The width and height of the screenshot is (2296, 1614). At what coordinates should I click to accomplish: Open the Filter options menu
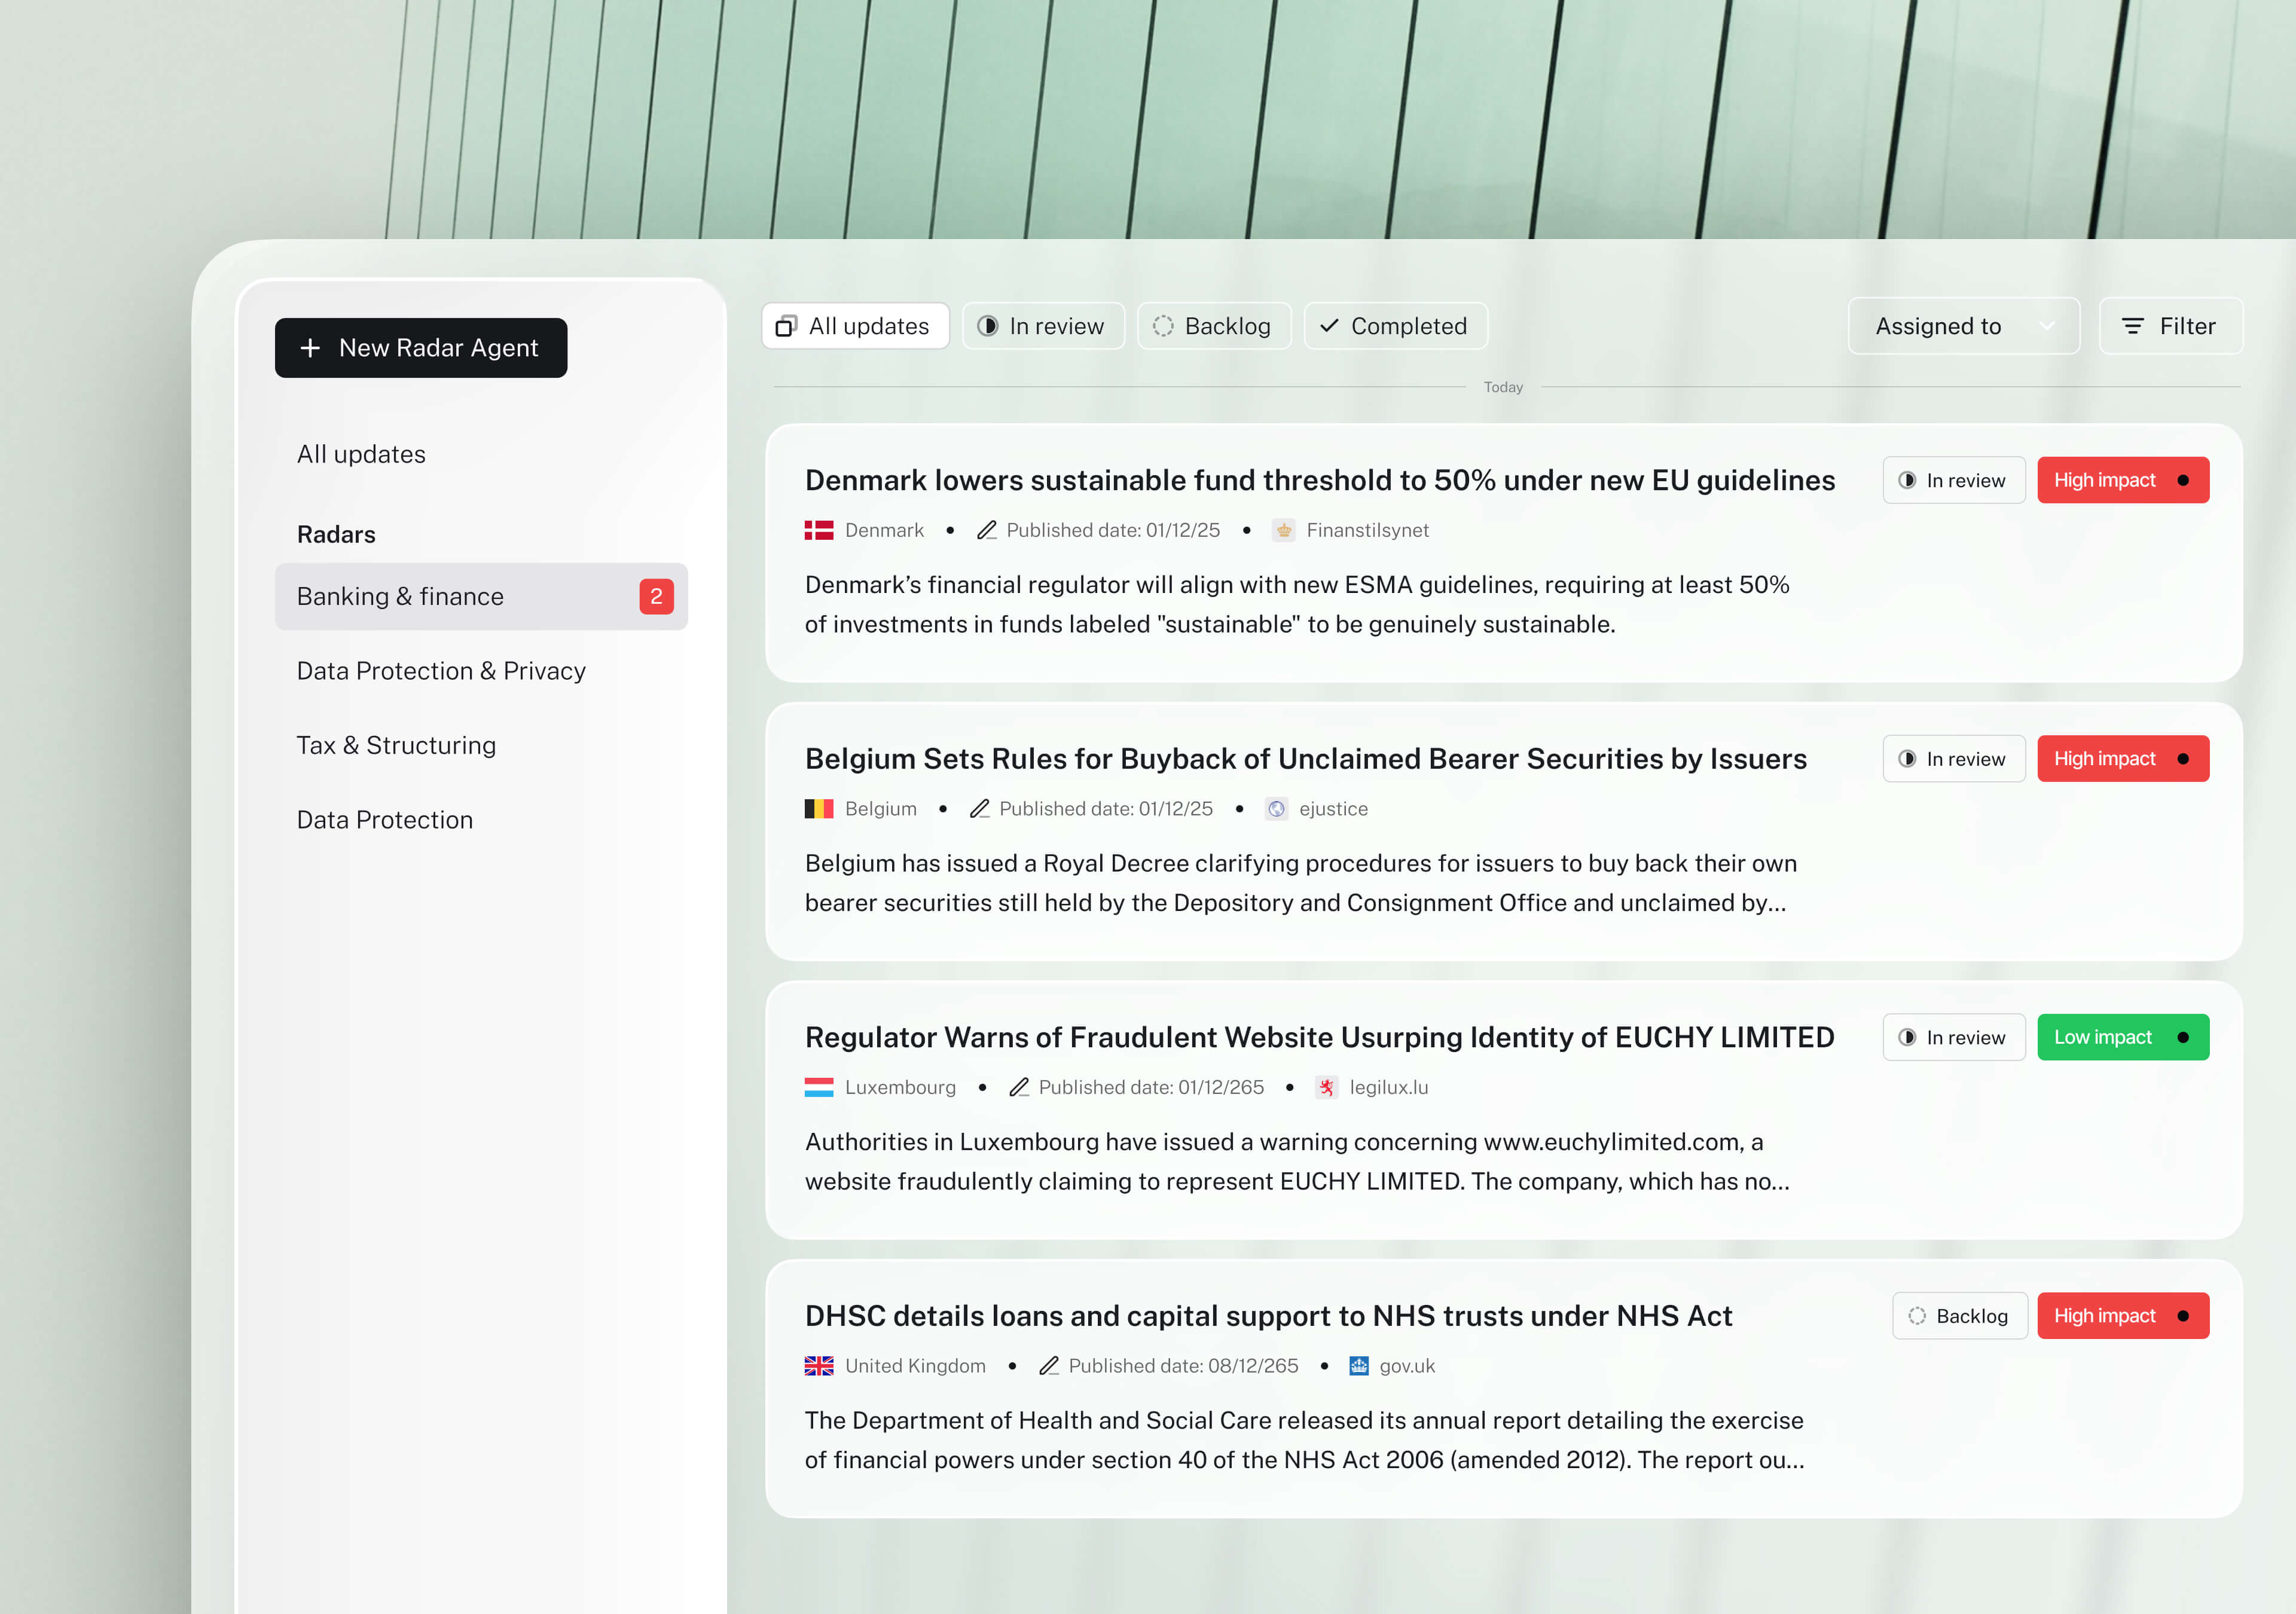2170,326
